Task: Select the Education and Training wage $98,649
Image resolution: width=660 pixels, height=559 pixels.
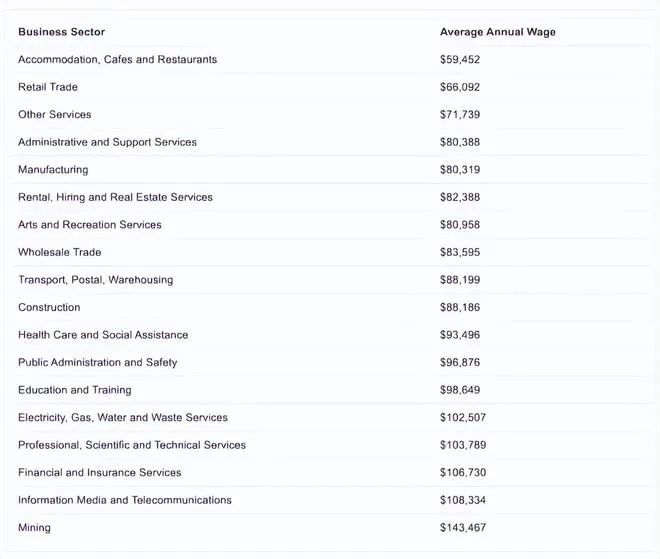Action: [459, 390]
